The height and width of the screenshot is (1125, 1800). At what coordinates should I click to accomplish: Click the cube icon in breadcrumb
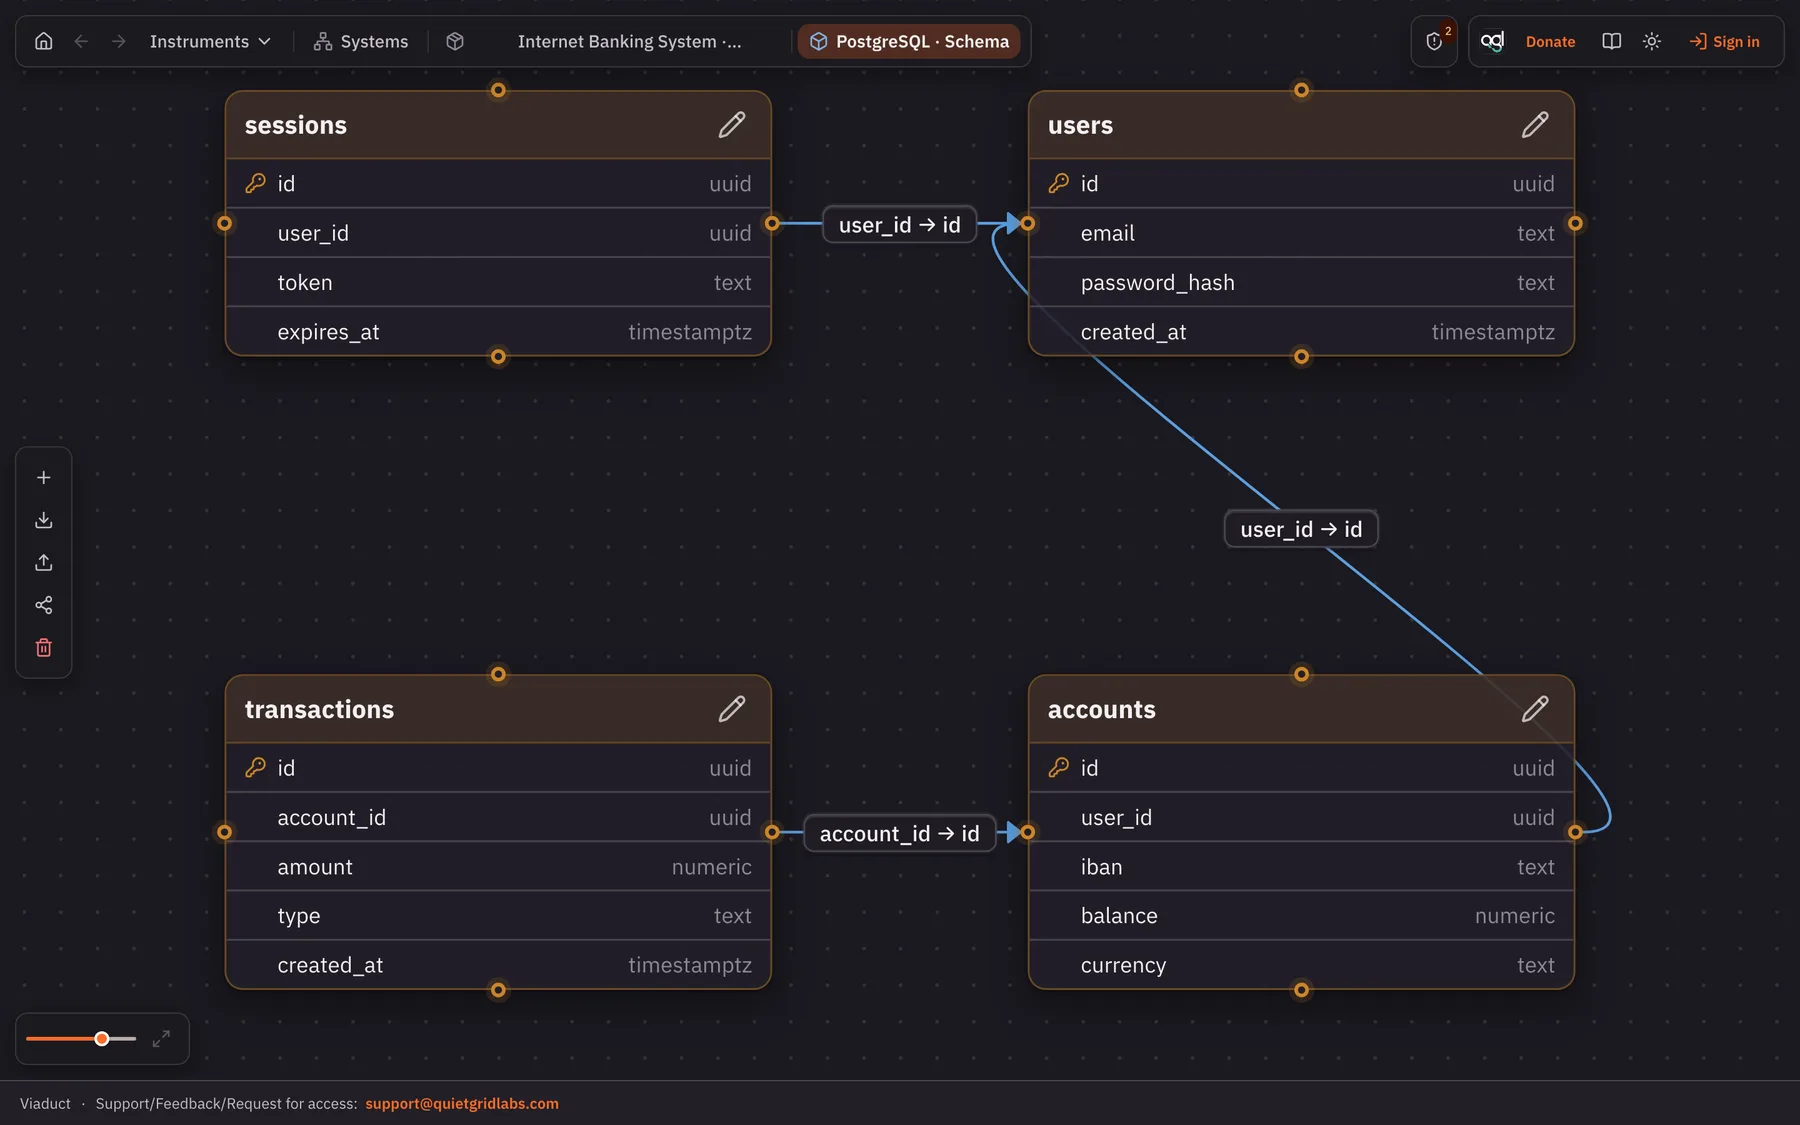[x=455, y=41]
